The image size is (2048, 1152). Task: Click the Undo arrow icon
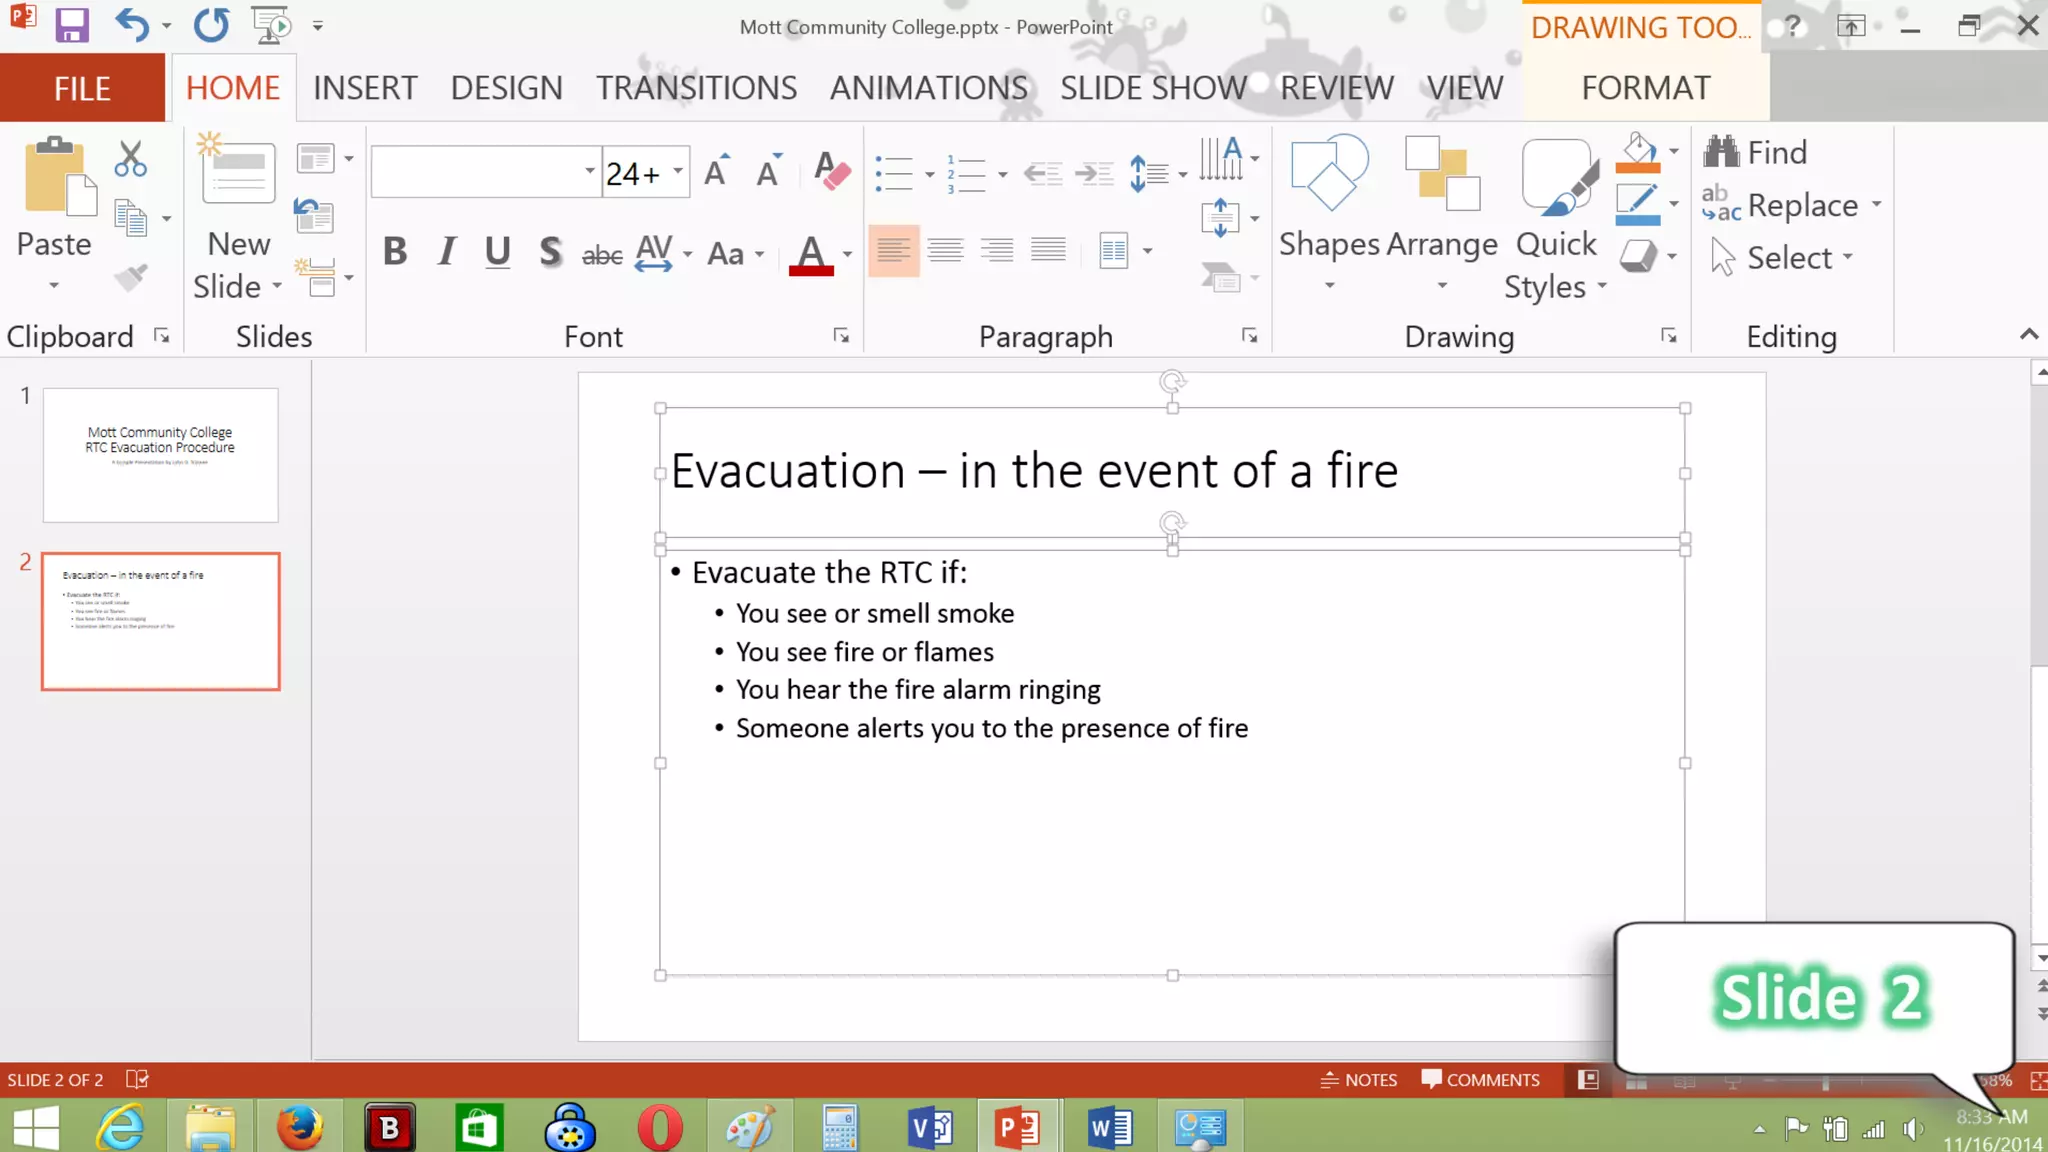pos(131,24)
